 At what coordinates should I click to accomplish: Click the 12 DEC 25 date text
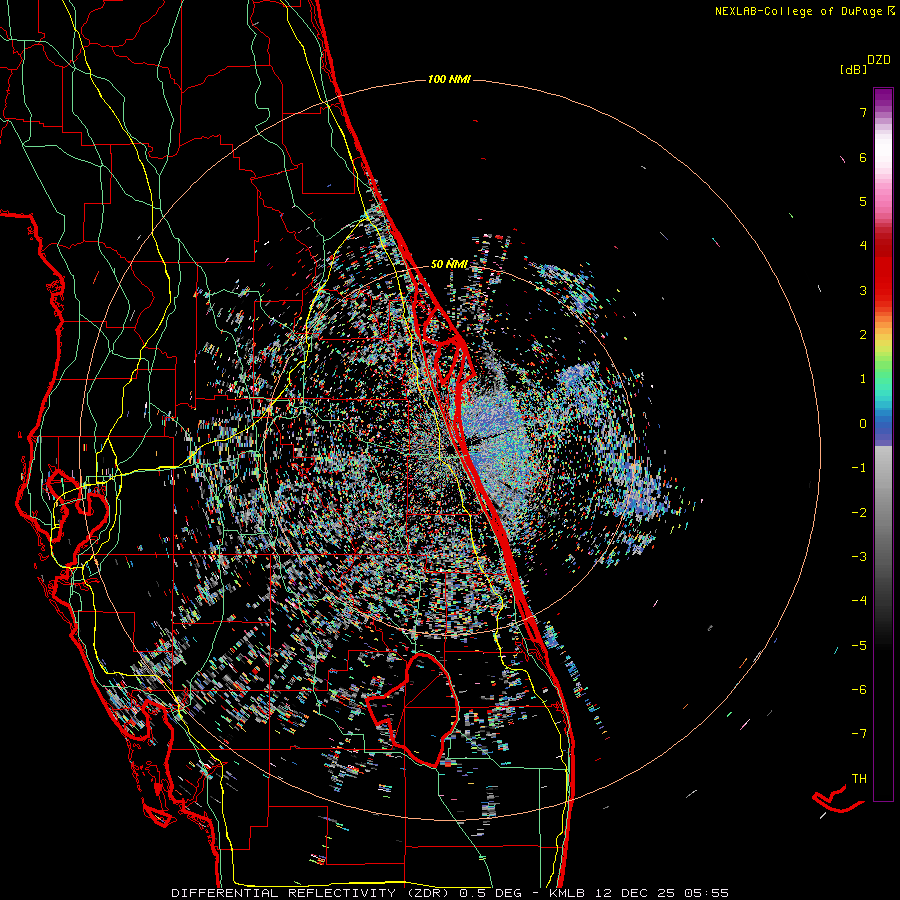click(635, 893)
